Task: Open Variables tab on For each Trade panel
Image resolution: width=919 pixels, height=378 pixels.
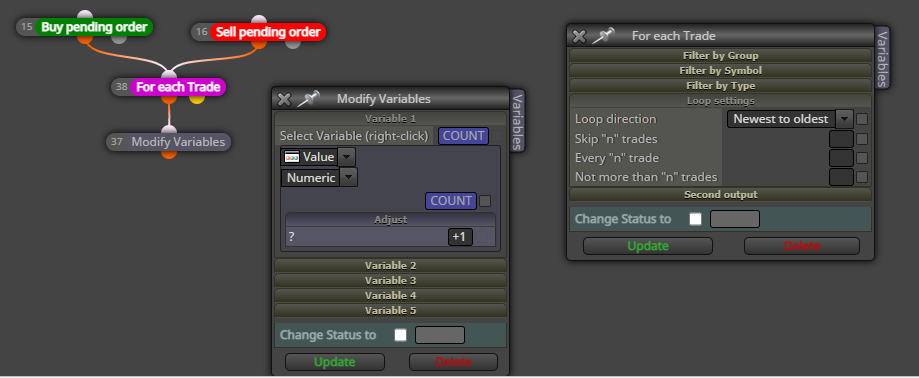Action: pyautogui.click(x=883, y=57)
